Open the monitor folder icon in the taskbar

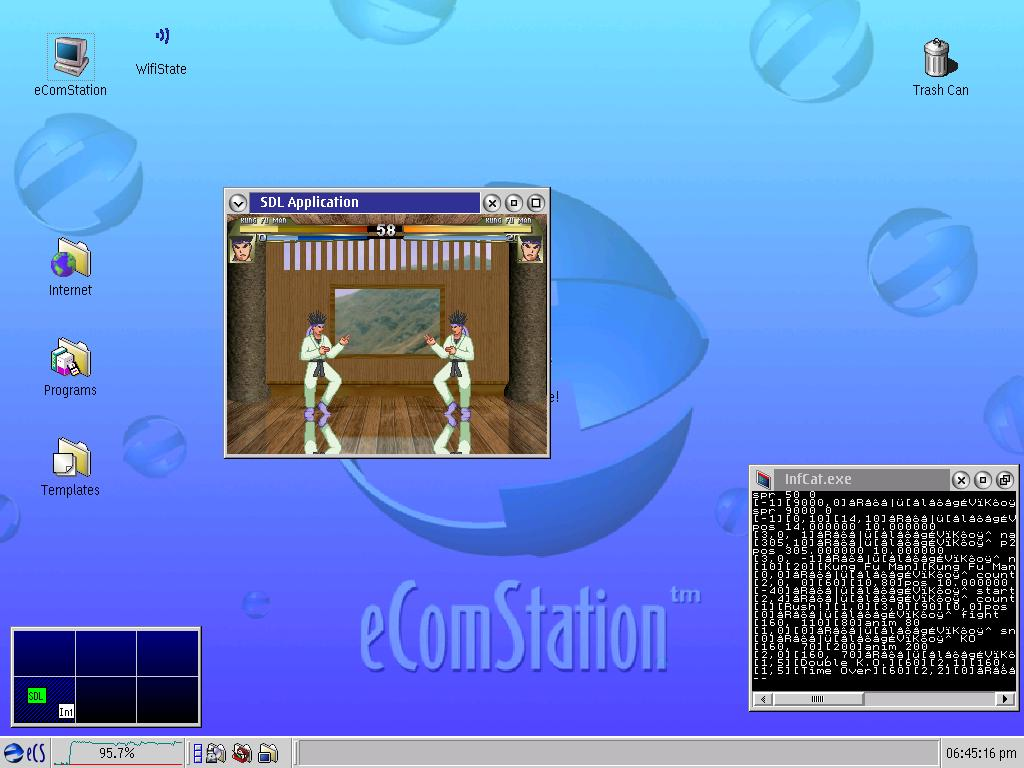point(268,754)
